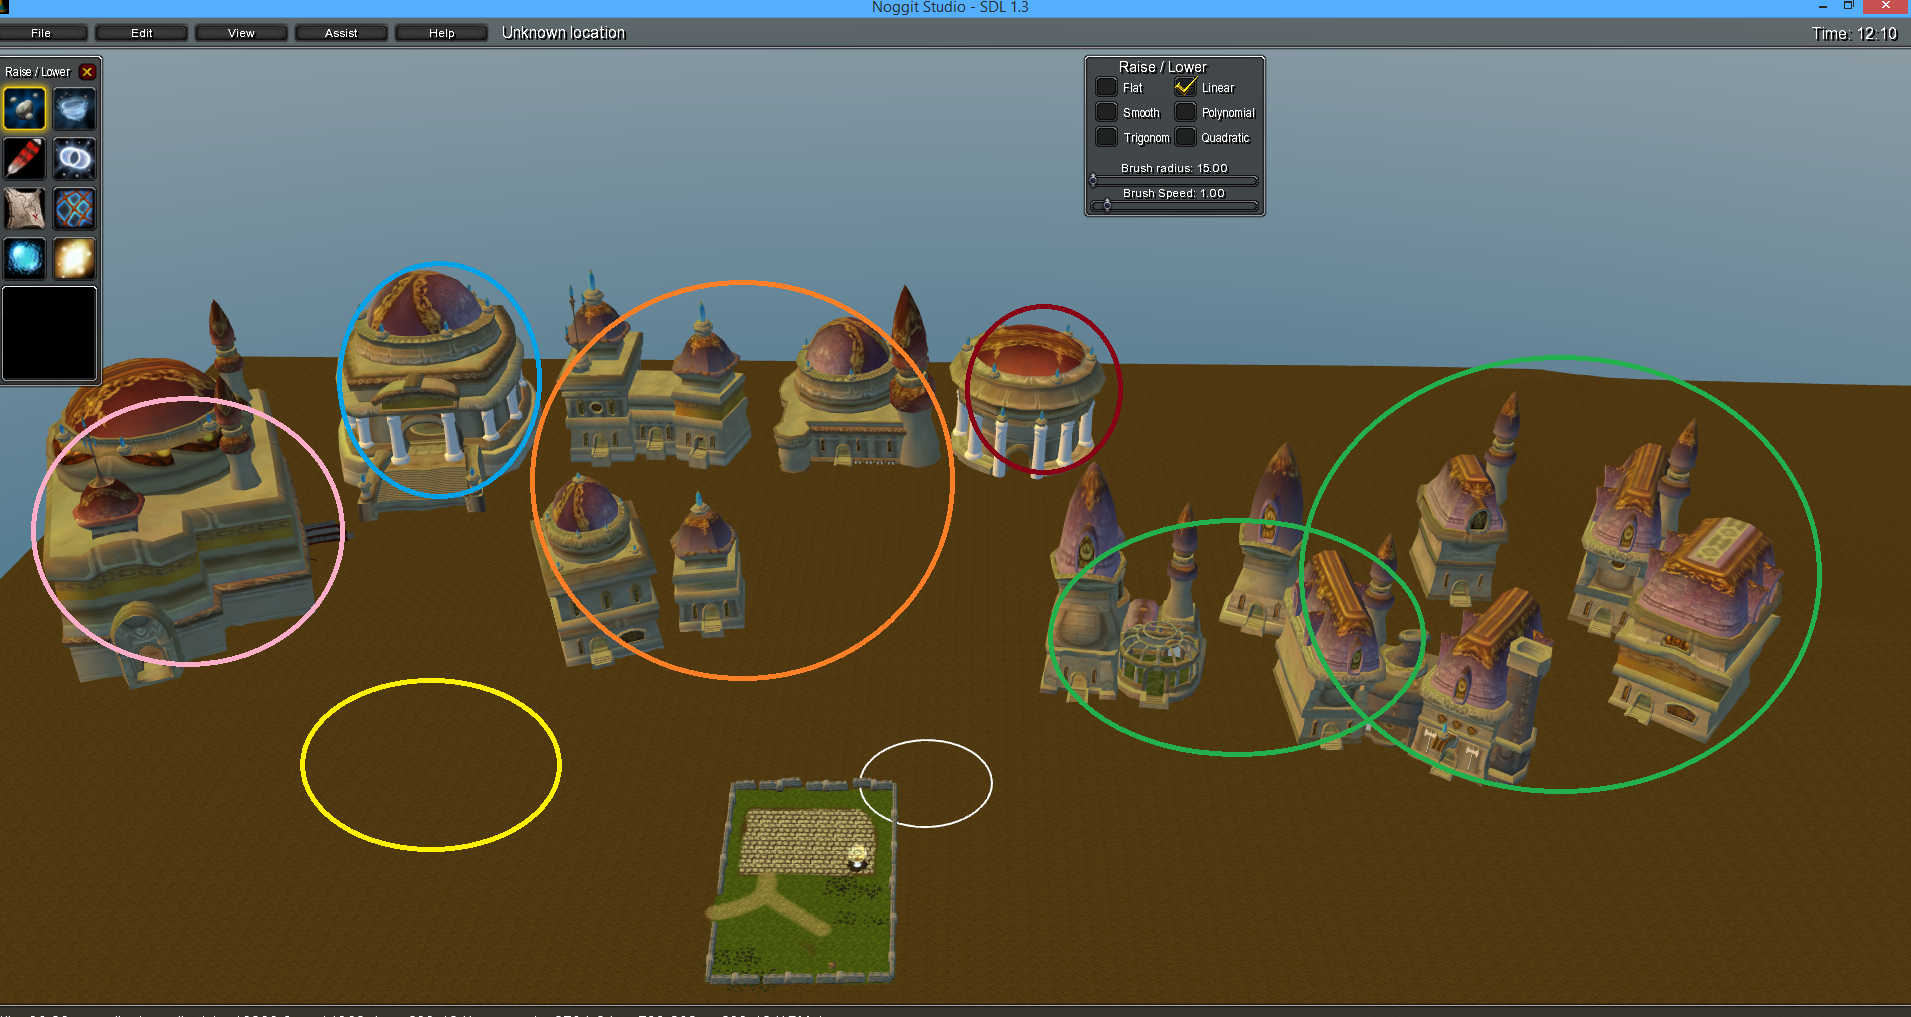Enable the Flat brush checkbox
This screenshot has height=1017, width=1911.
[x=1106, y=87]
